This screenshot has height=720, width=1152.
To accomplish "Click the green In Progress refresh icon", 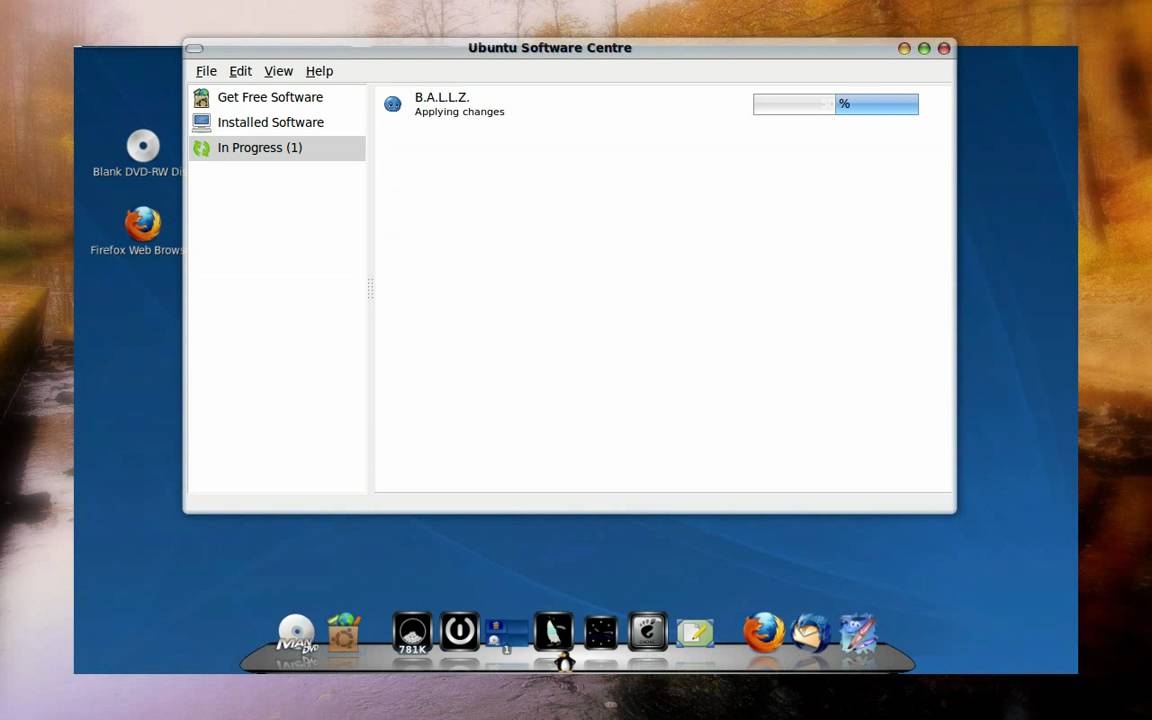I will tap(201, 148).
